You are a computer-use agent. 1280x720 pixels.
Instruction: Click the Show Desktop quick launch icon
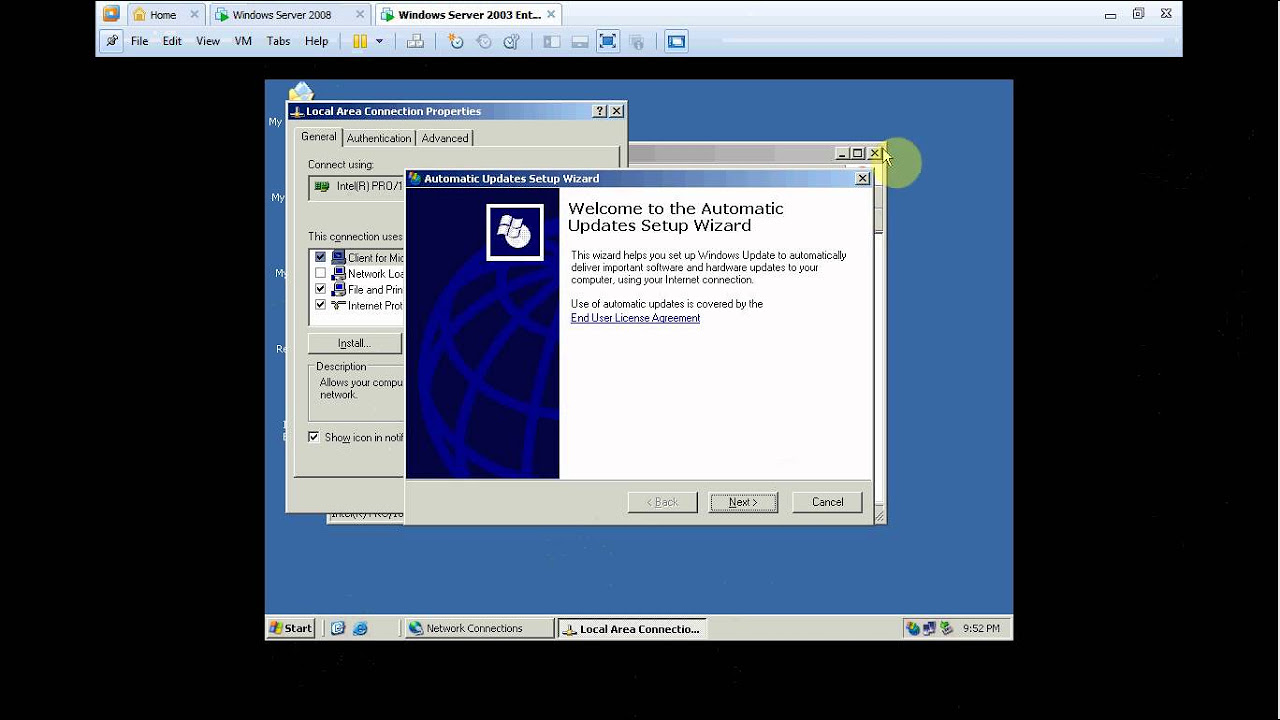click(338, 628)
